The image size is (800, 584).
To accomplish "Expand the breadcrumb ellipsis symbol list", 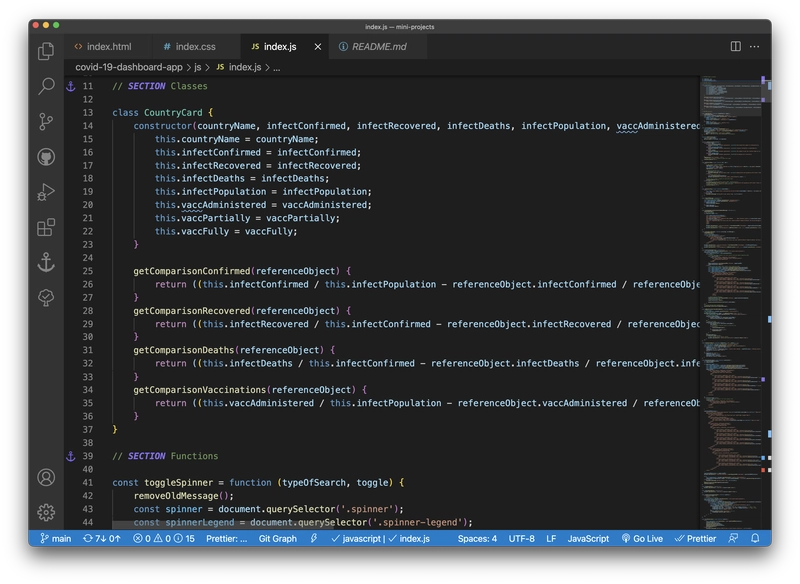I will click(277, 67).
